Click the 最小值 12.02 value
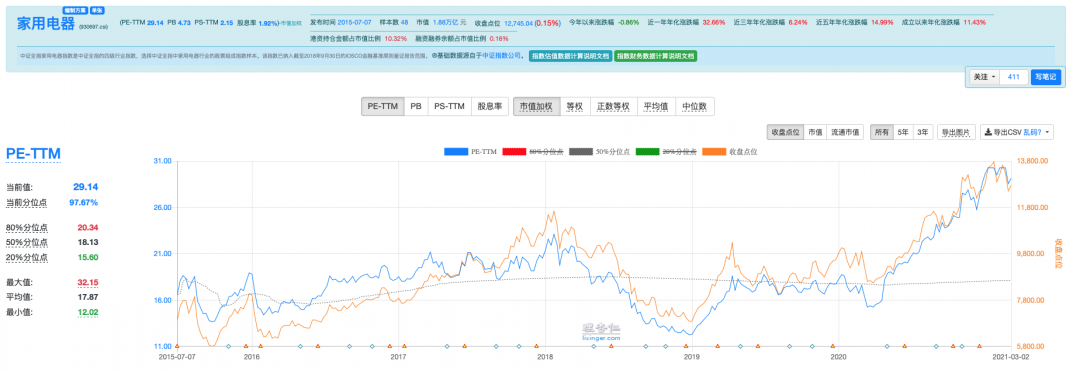This screenshot has width=1080, height=371. (87, 312)
